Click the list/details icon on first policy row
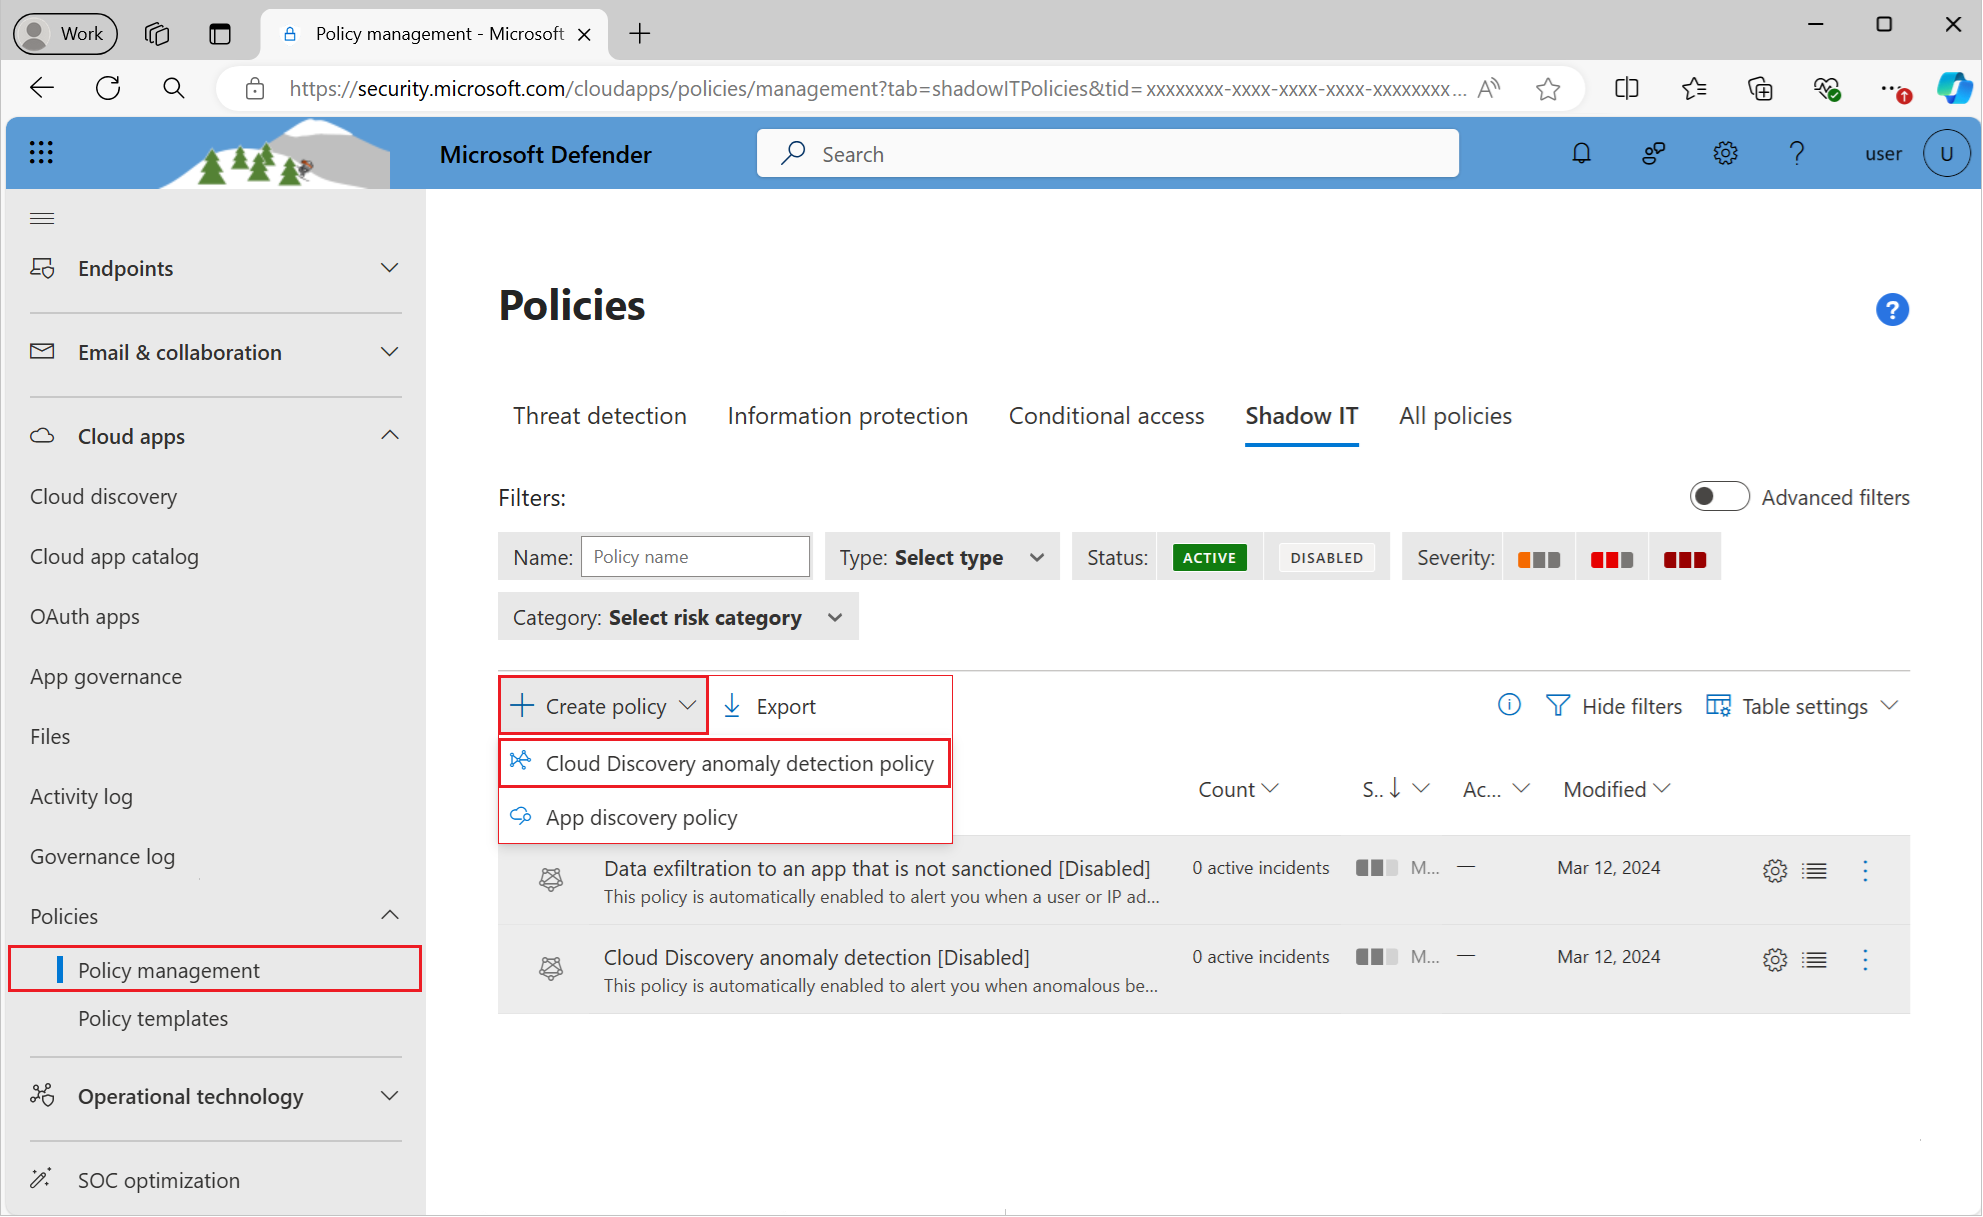This screenshot has height=1217, width=1983. 1814,868
